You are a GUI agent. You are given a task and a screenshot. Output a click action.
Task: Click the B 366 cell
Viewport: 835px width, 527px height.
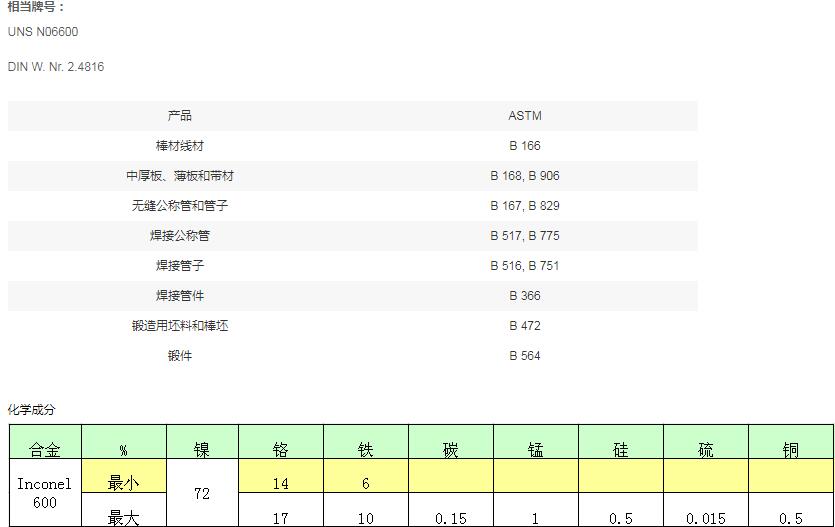tap(525, 295)
